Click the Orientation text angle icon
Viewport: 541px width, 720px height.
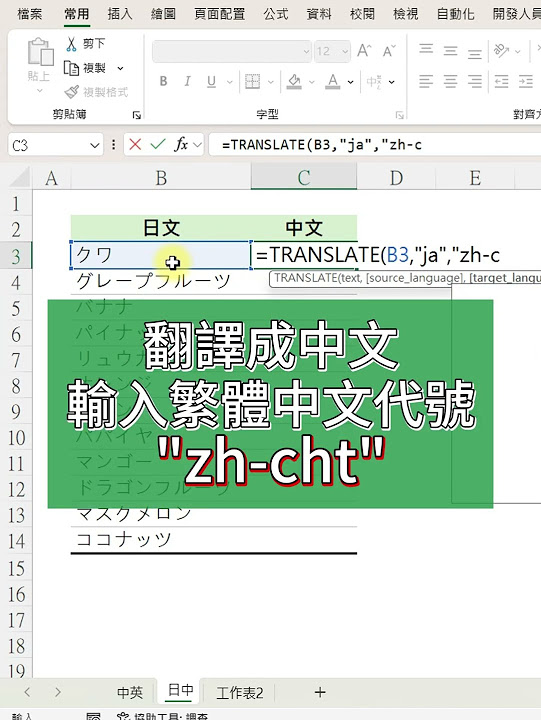(501, 51)
